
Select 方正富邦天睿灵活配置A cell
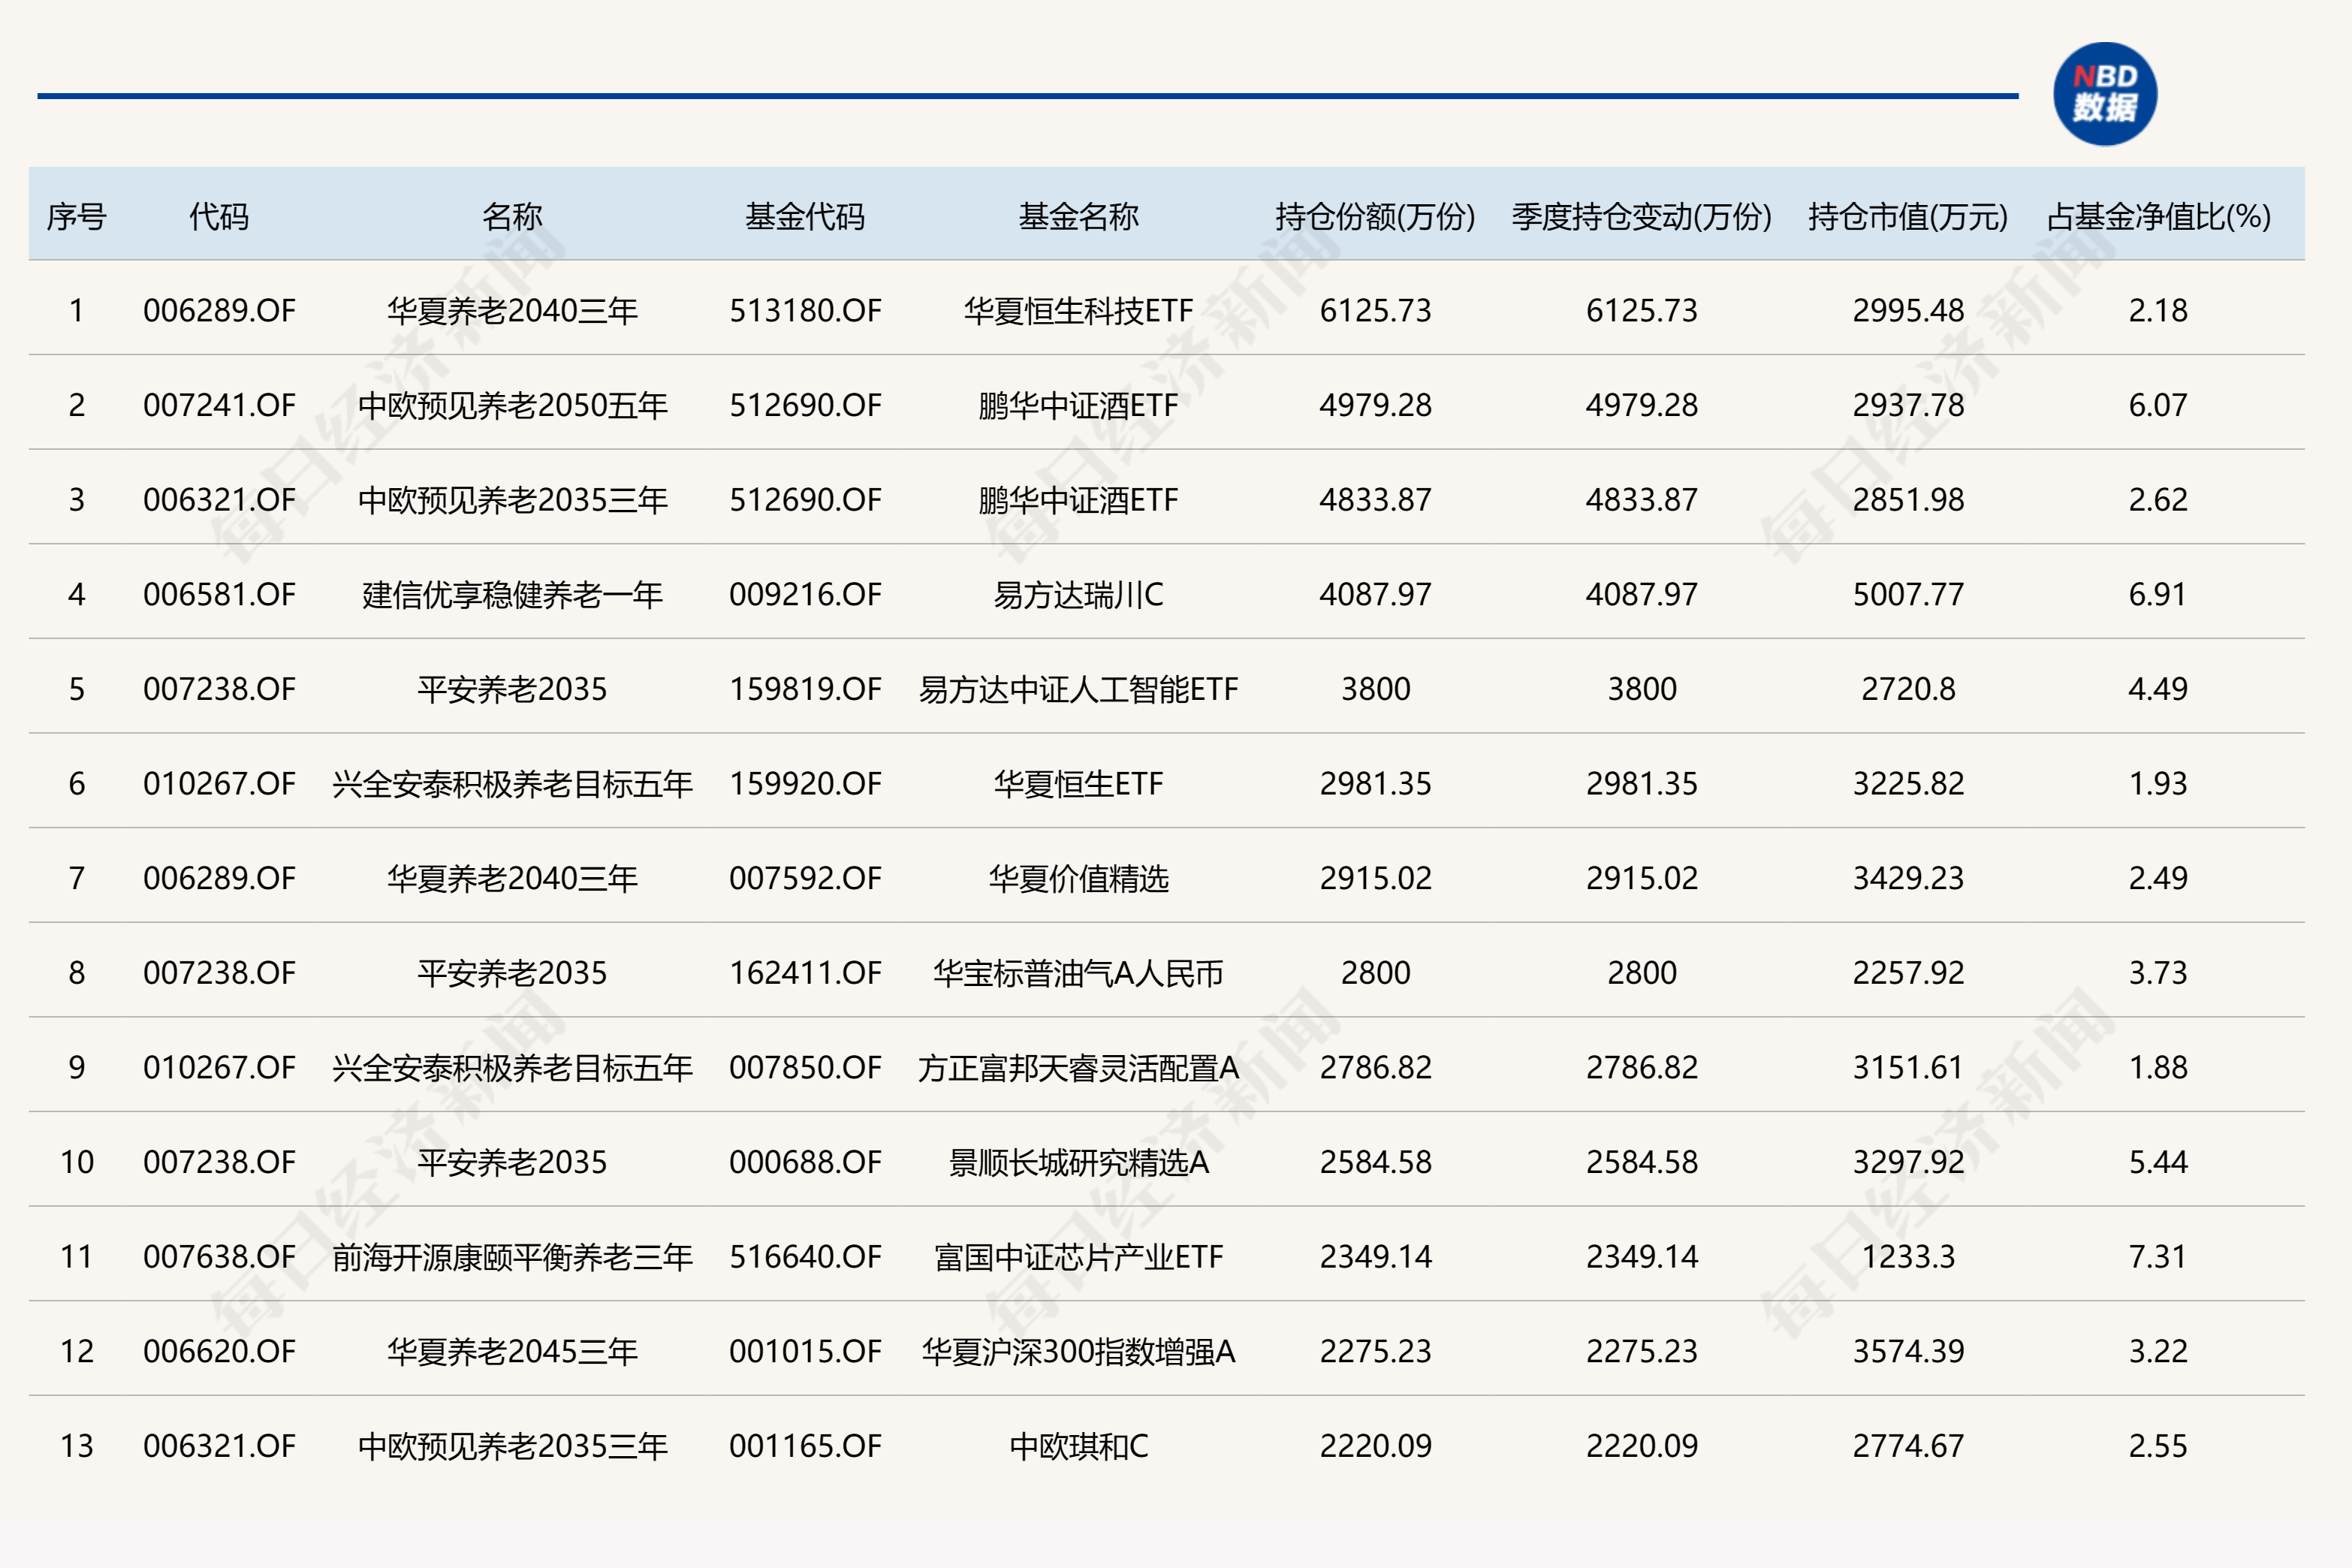click(x=1079, y=1068)
